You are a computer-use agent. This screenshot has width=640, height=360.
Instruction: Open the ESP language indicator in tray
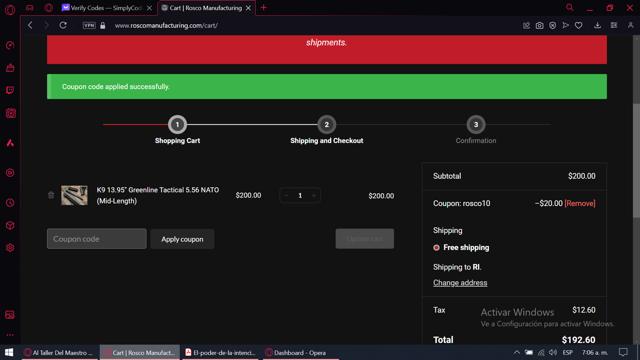(567, 352)
